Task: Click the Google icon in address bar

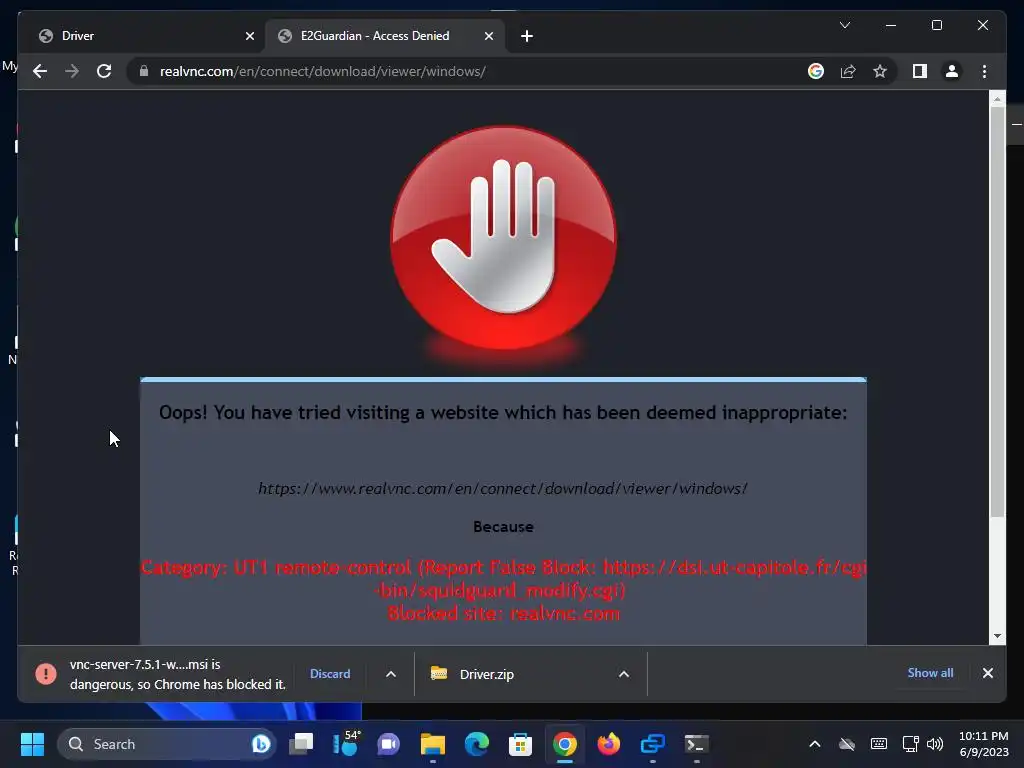Action: coord(816,71)
